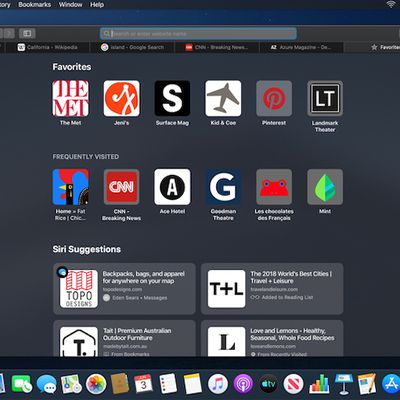Click topodesigns.com URL text

click(x=122, y=290)
